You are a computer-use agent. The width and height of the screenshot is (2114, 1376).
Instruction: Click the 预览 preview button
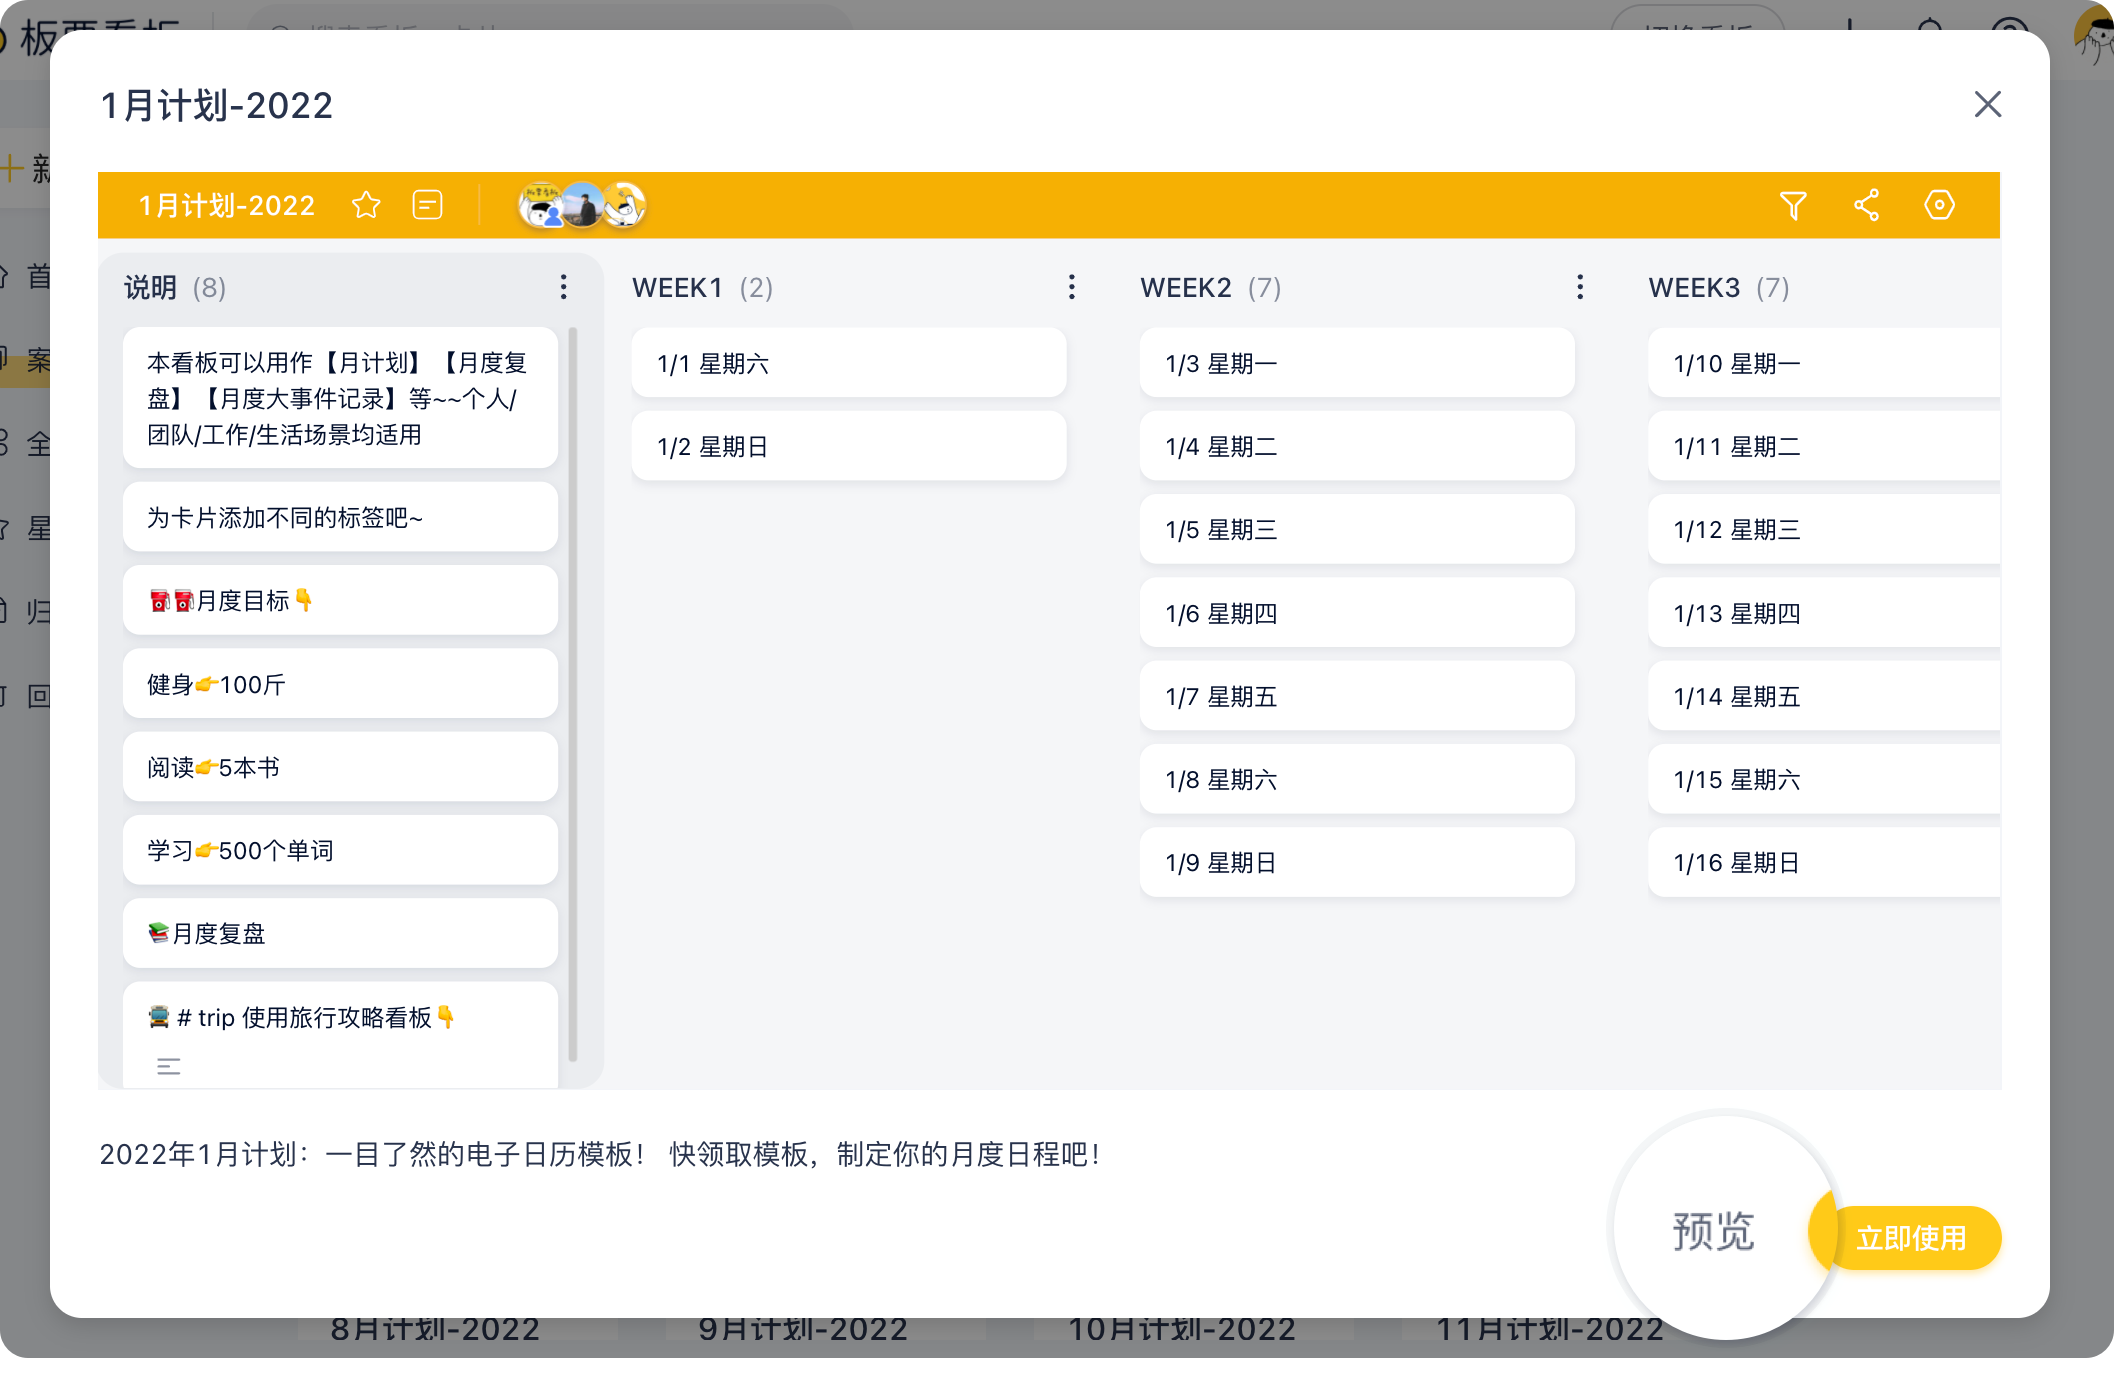click(x=1713, y=1231)
